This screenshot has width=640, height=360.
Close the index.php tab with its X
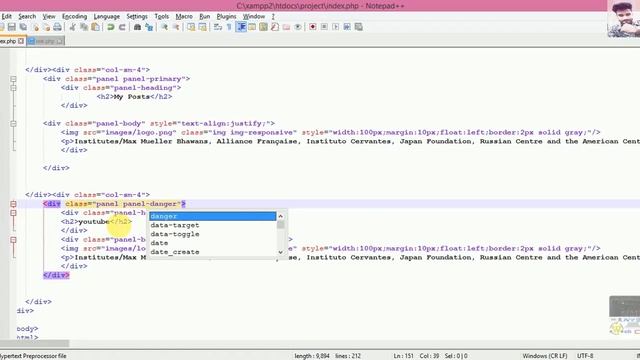(21, 41)
